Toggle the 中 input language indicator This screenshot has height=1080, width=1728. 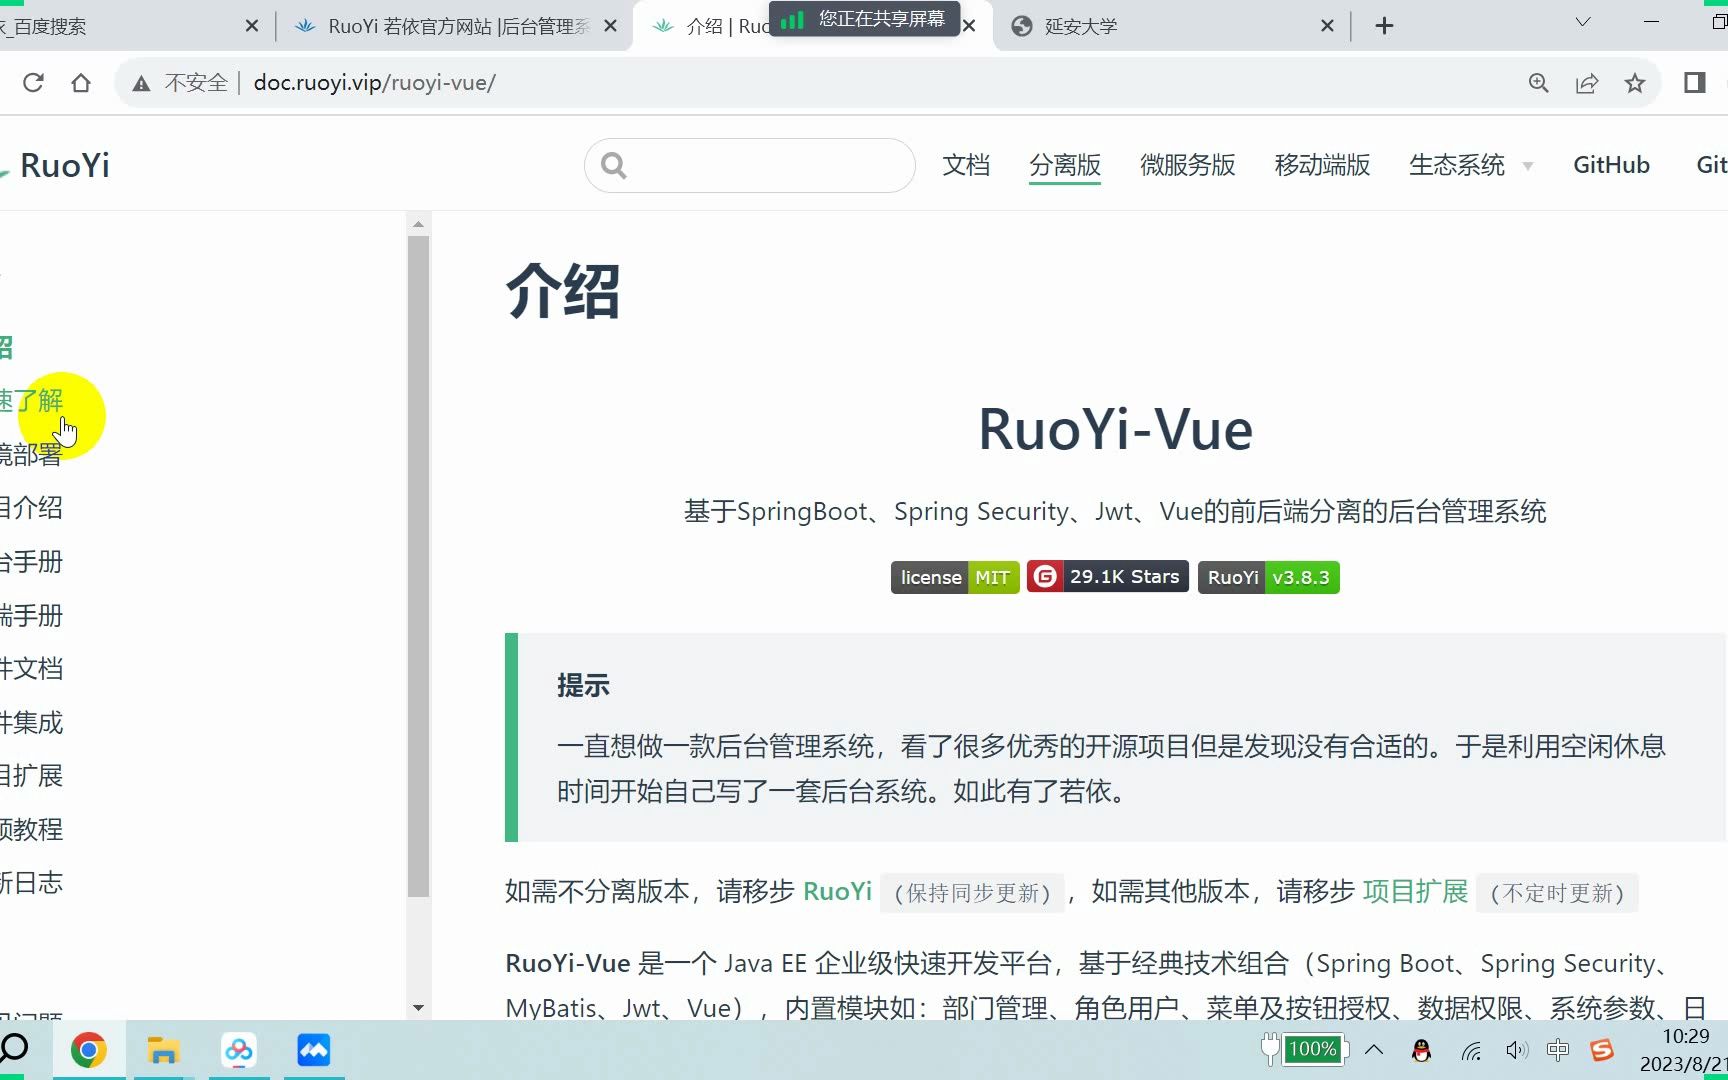pos(1558,1050)
